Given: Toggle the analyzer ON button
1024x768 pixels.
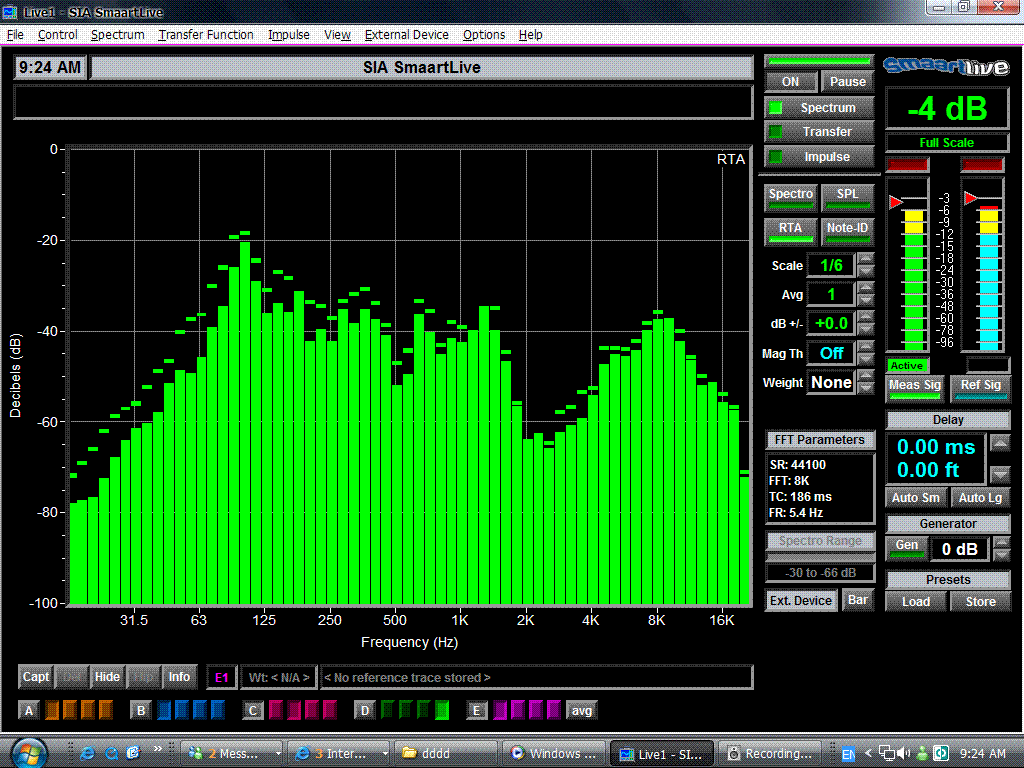Looking at the screenshot, I should click(790, 82).
